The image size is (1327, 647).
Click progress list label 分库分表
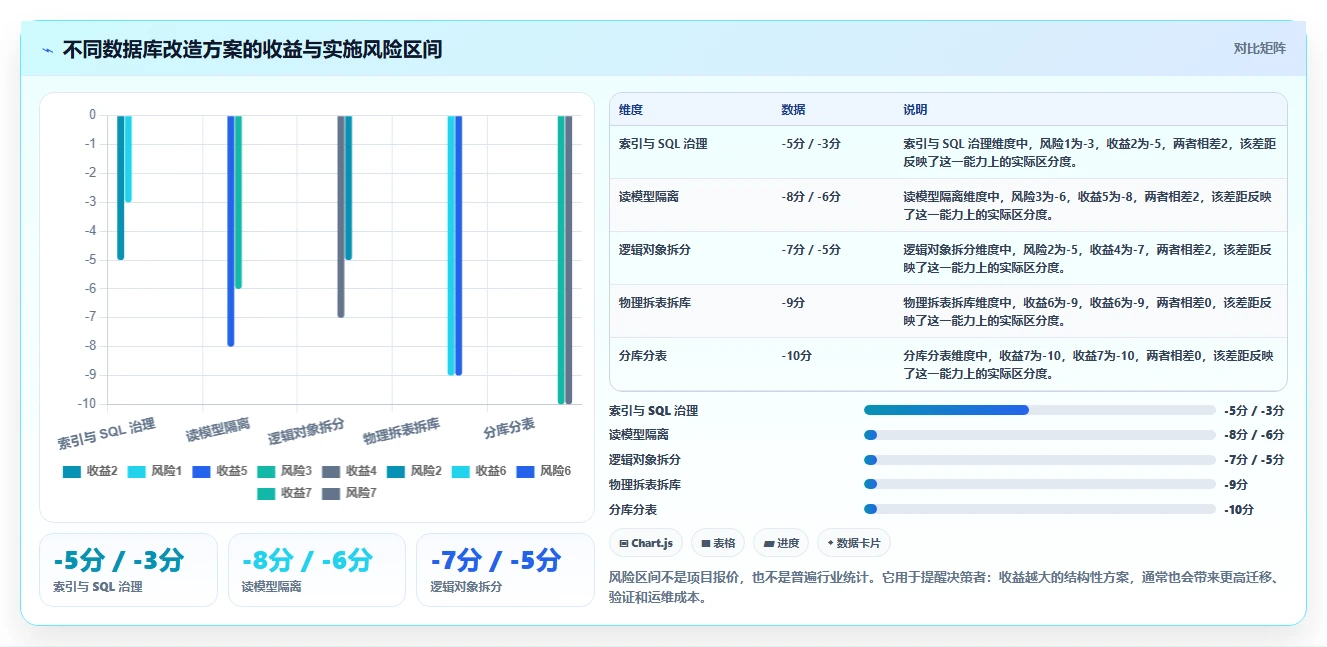pyautogui.click(x=633, y=510)
